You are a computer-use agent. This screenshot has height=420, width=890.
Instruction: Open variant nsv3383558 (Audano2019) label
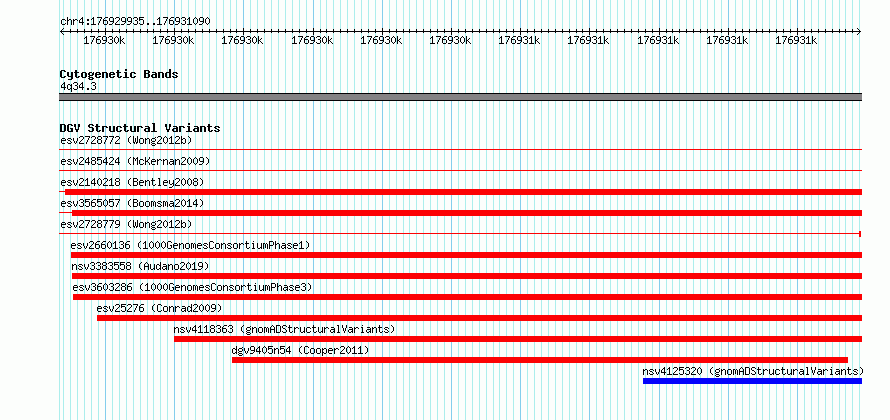tap(140, 266)
